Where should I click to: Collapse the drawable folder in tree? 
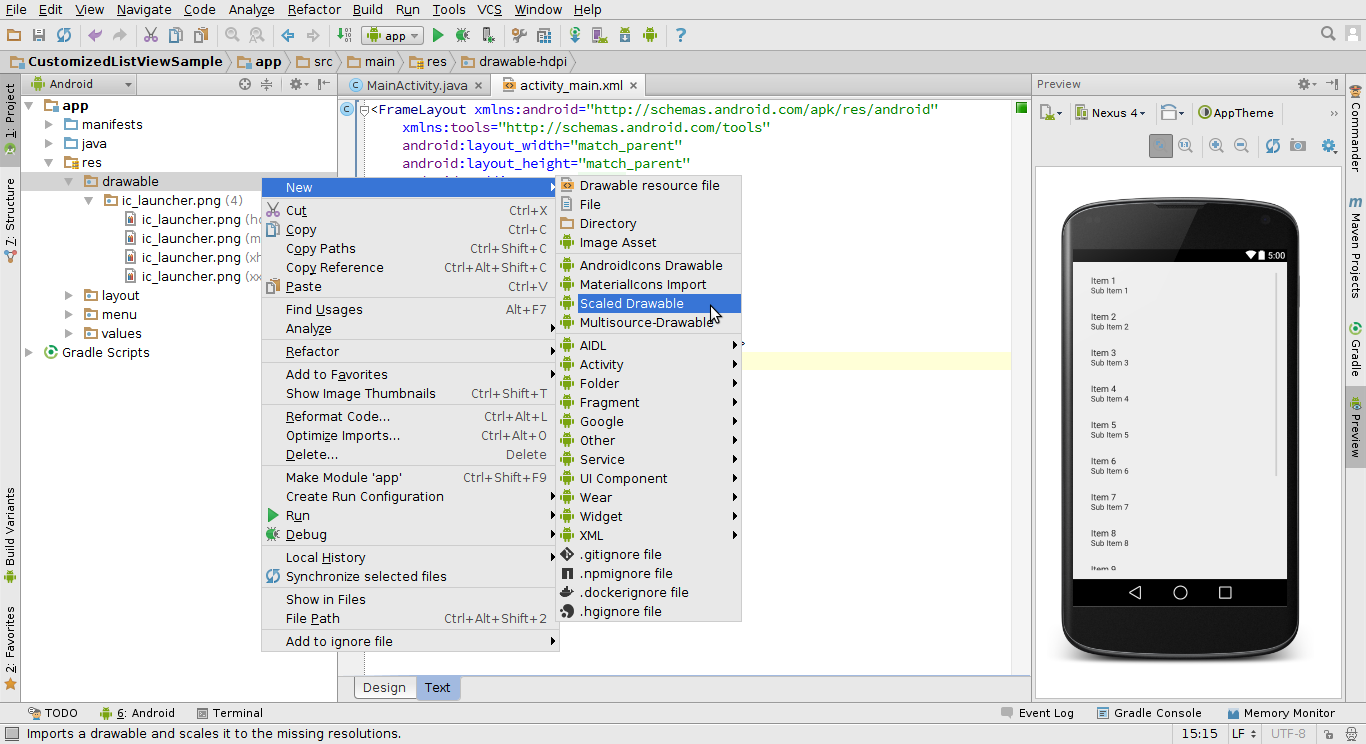click(68, 182)
